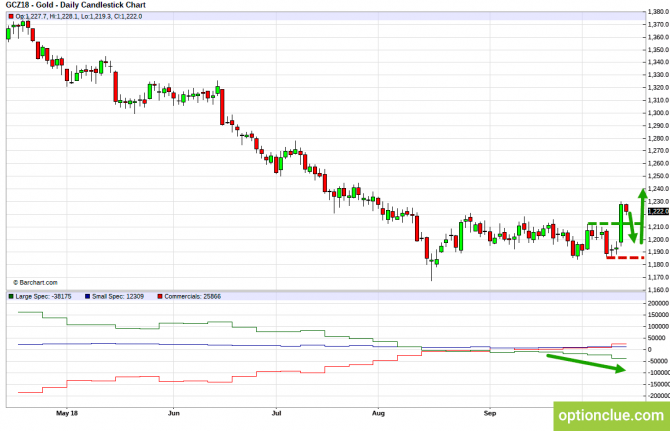670x431 pixels.
Task: Click the 1,340.0 price axis label
Action: click(658, 62)
